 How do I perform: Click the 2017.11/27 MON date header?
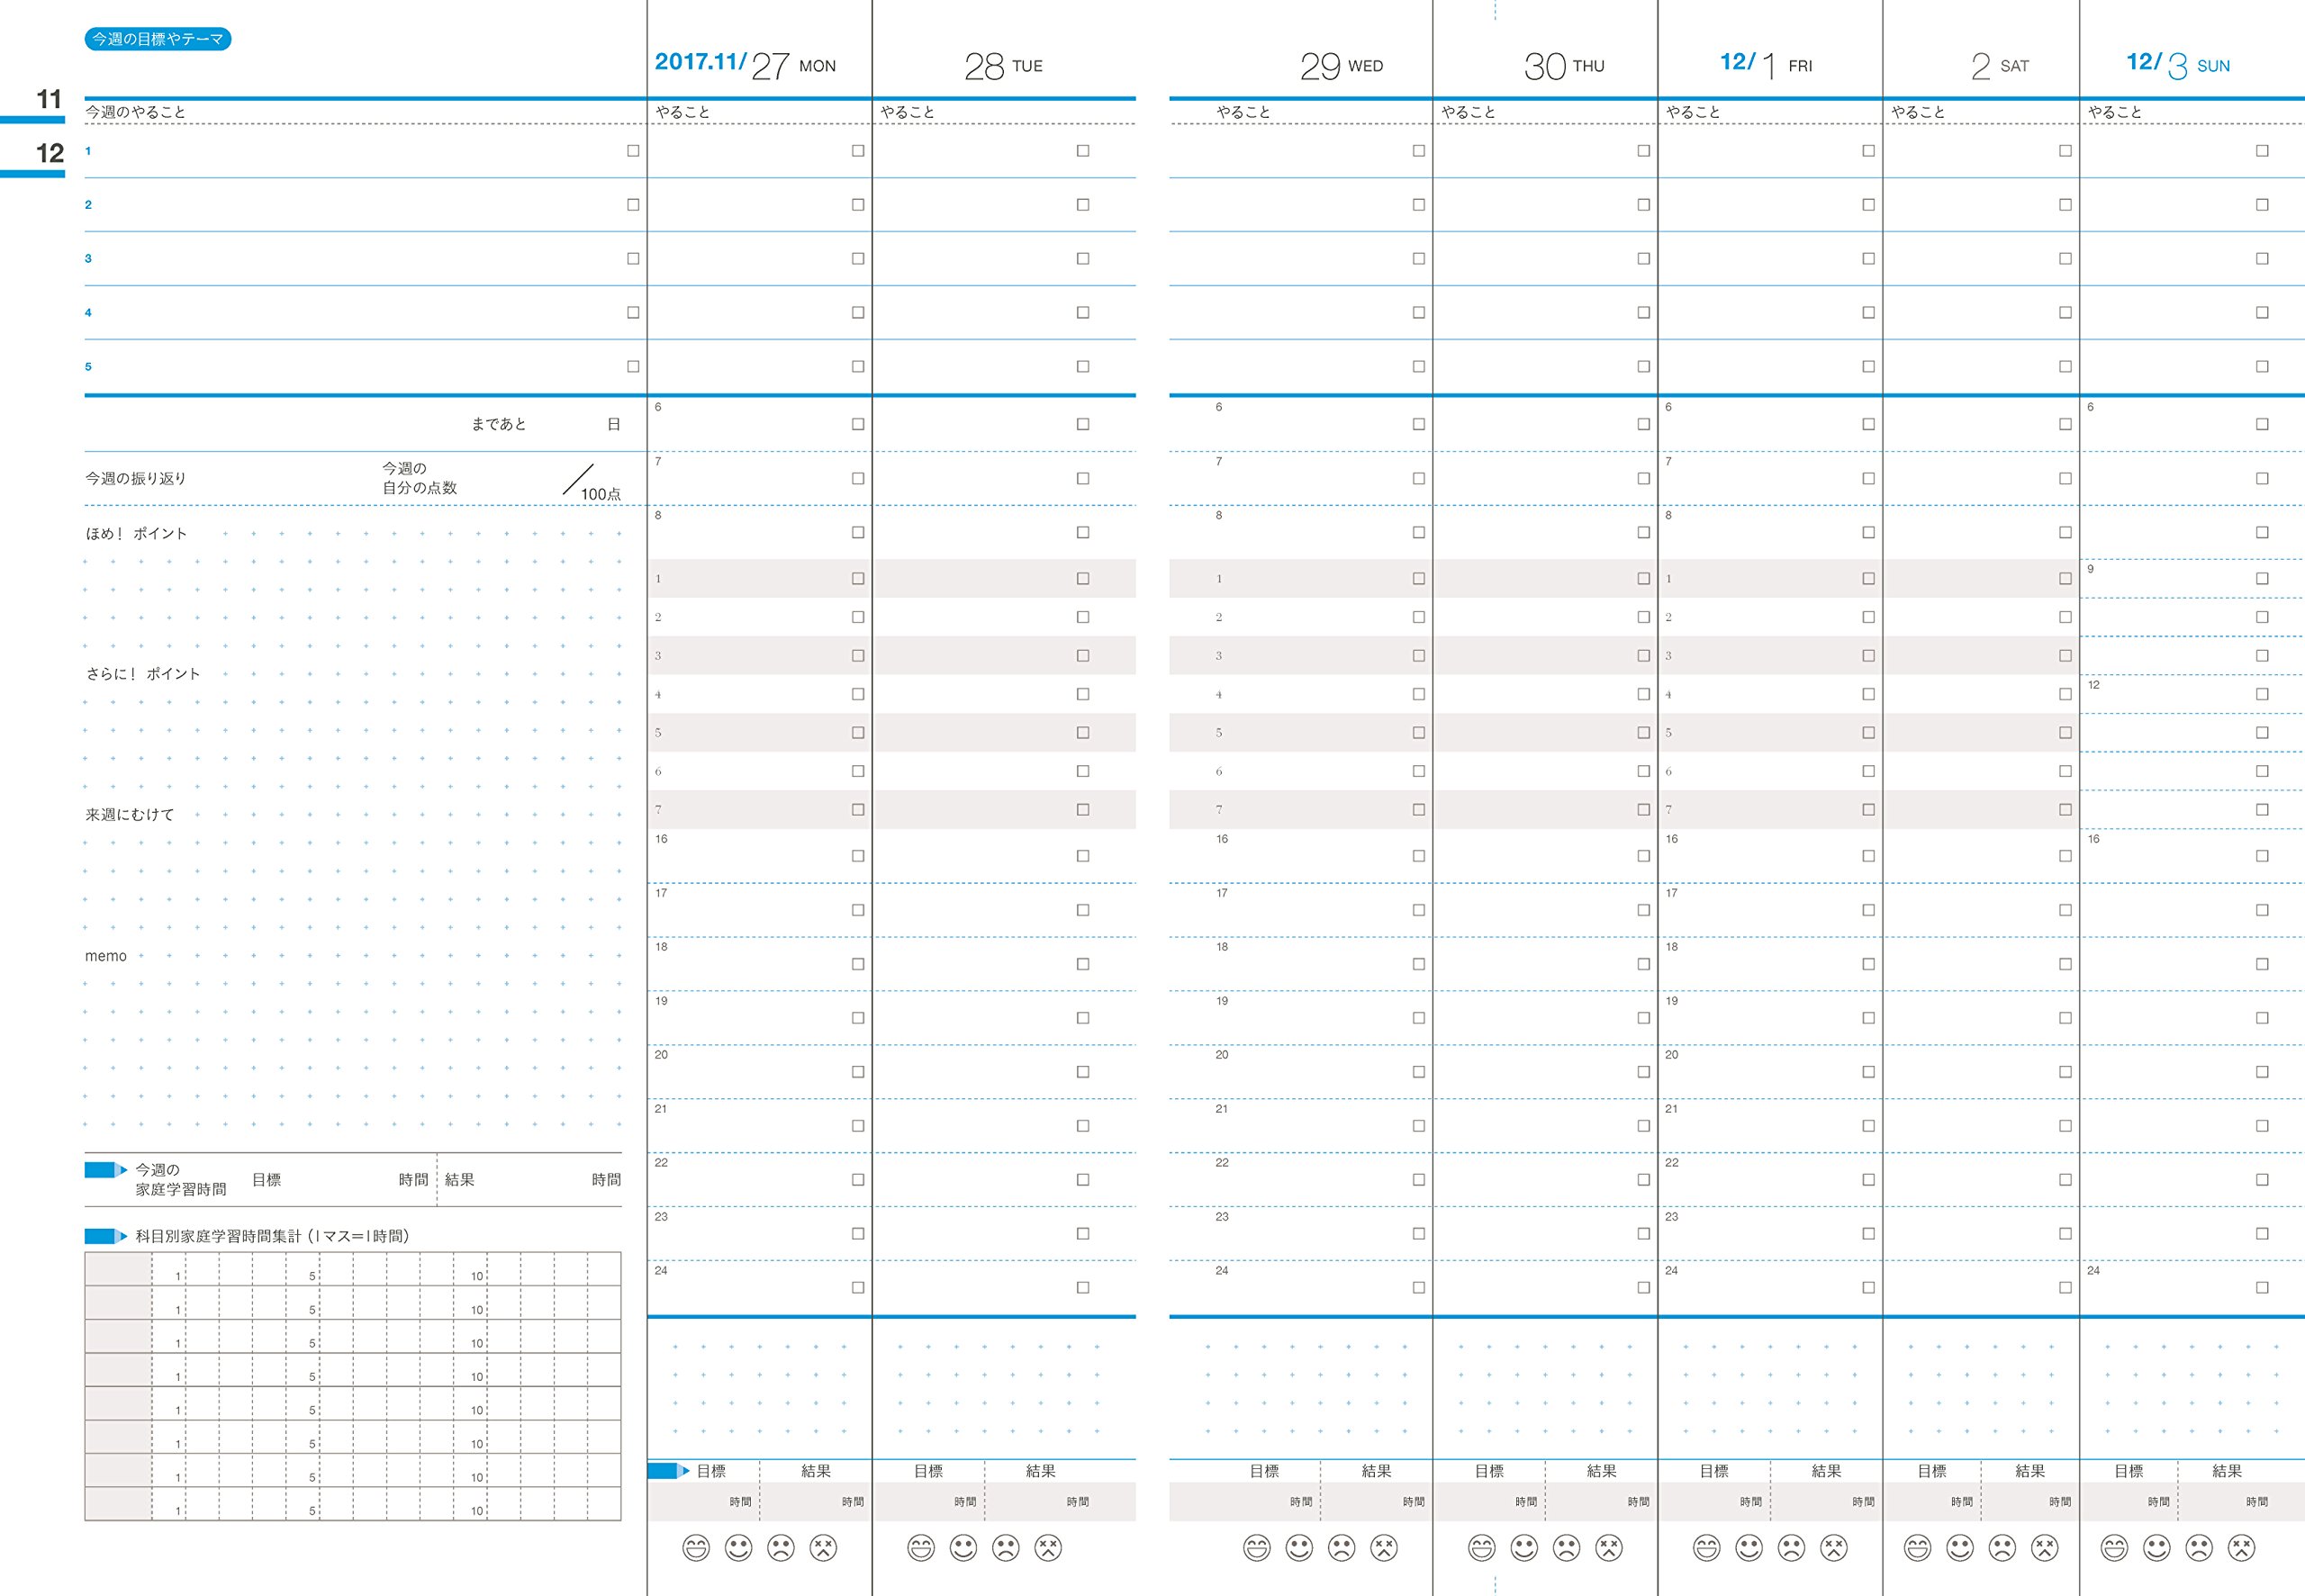744,64
